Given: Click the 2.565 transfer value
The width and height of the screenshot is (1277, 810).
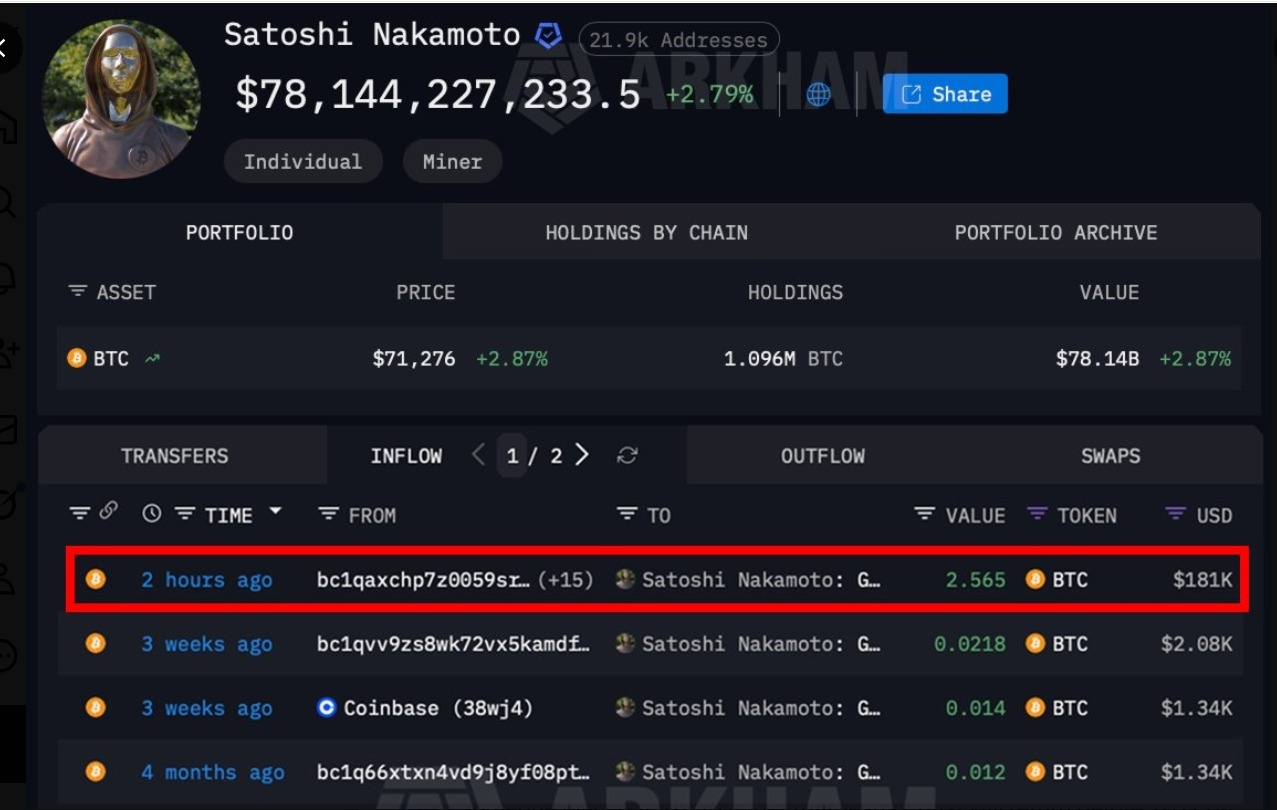Looking at the screenshot, I should 976,580.
